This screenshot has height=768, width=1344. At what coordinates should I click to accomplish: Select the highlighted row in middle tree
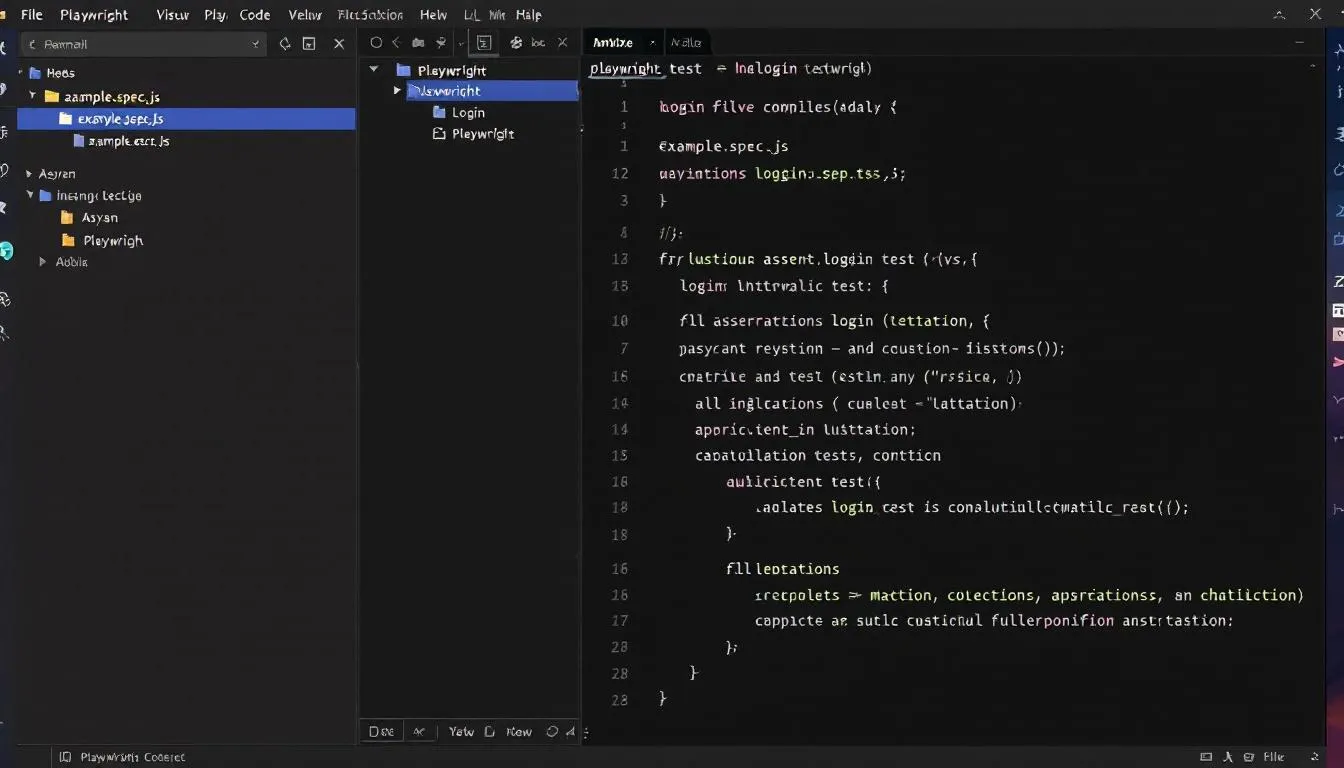(x=492, y=91)
